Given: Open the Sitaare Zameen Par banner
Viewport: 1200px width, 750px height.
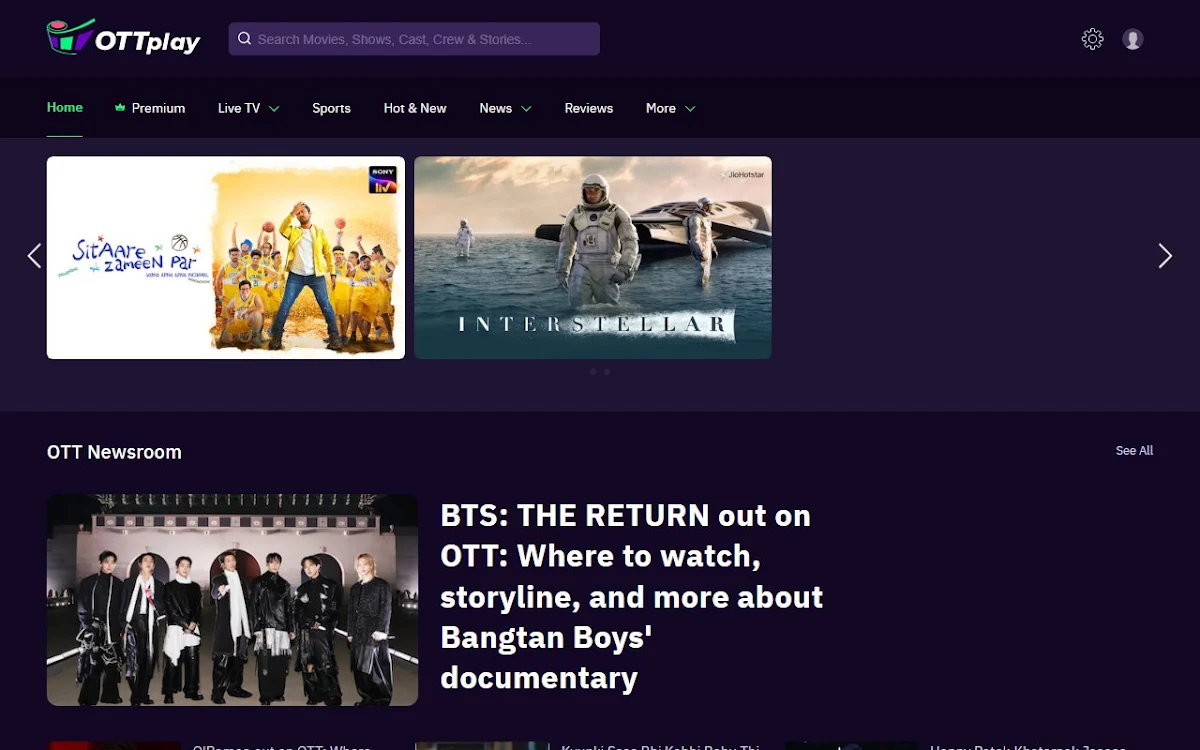Looking at the screenshot, I should [226, 257].
